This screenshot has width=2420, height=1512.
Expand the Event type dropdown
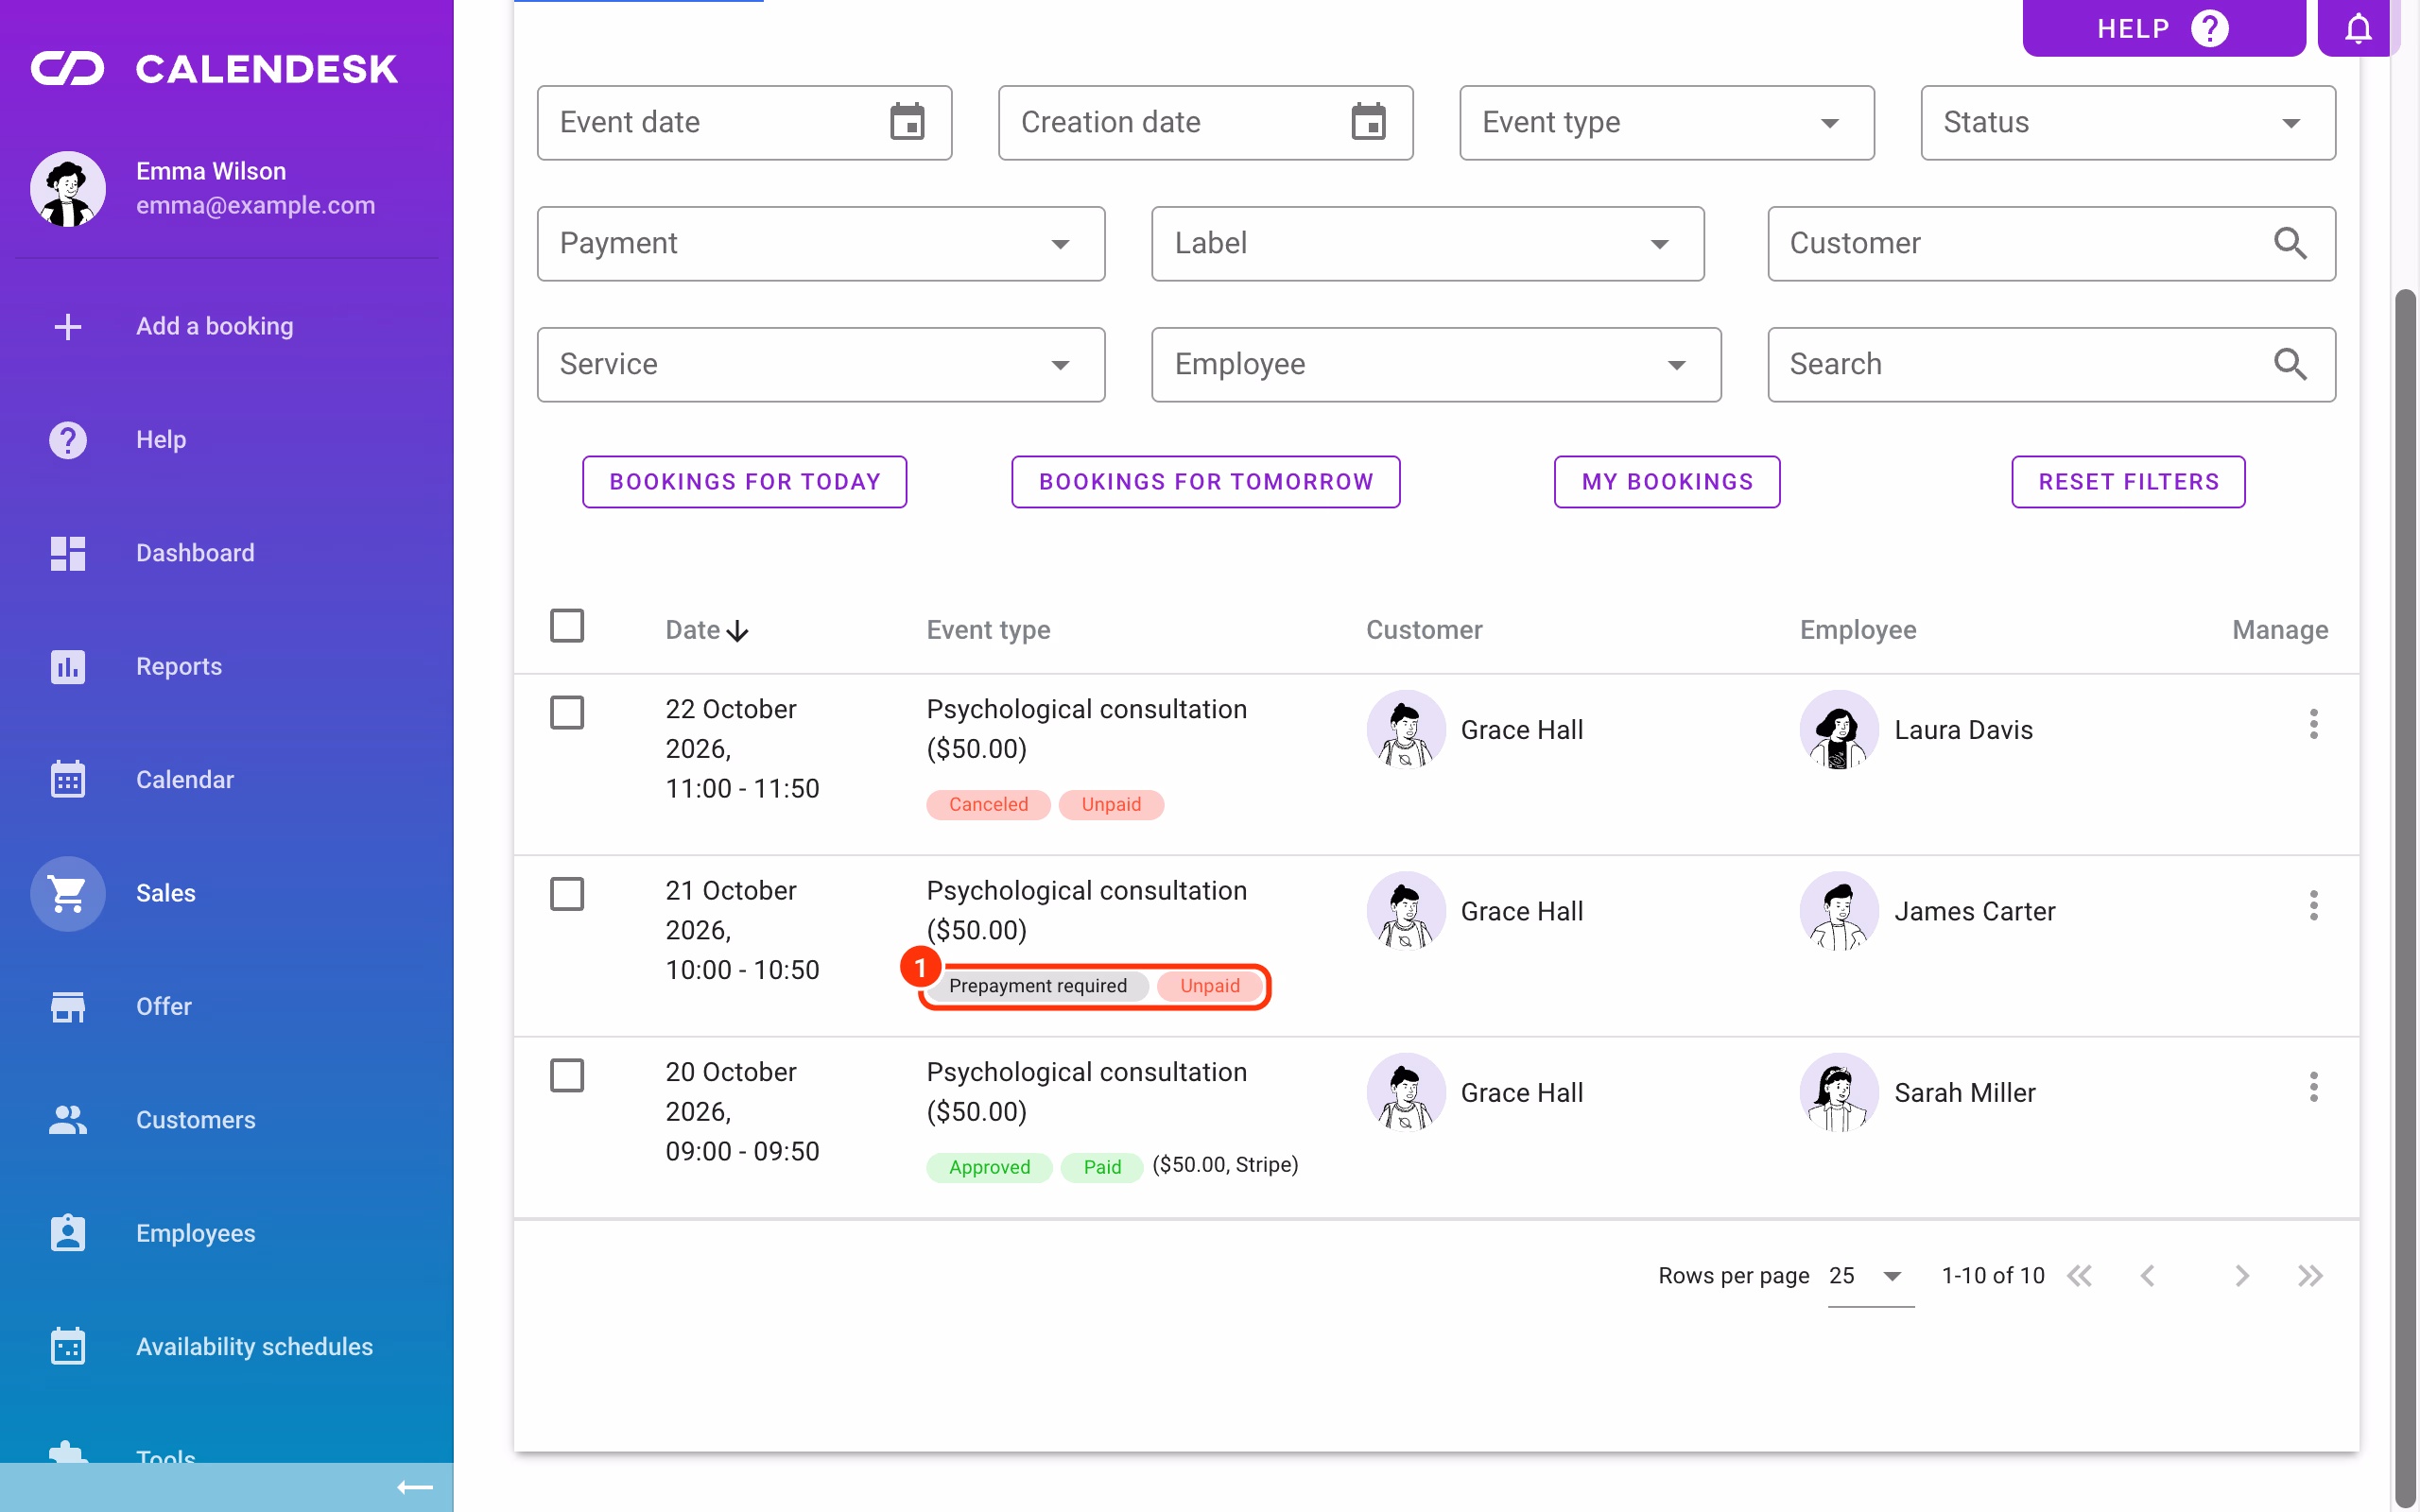[x=1666, y=123]
